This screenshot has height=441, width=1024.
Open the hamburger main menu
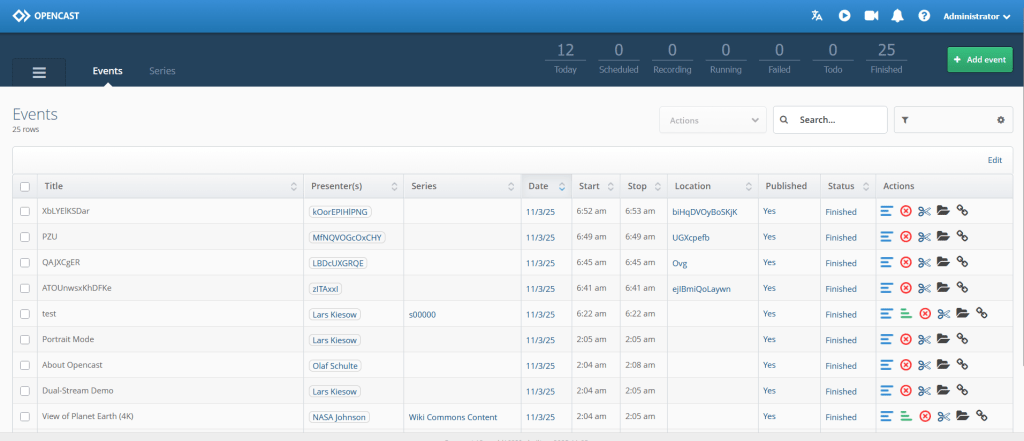click(39, 72)
